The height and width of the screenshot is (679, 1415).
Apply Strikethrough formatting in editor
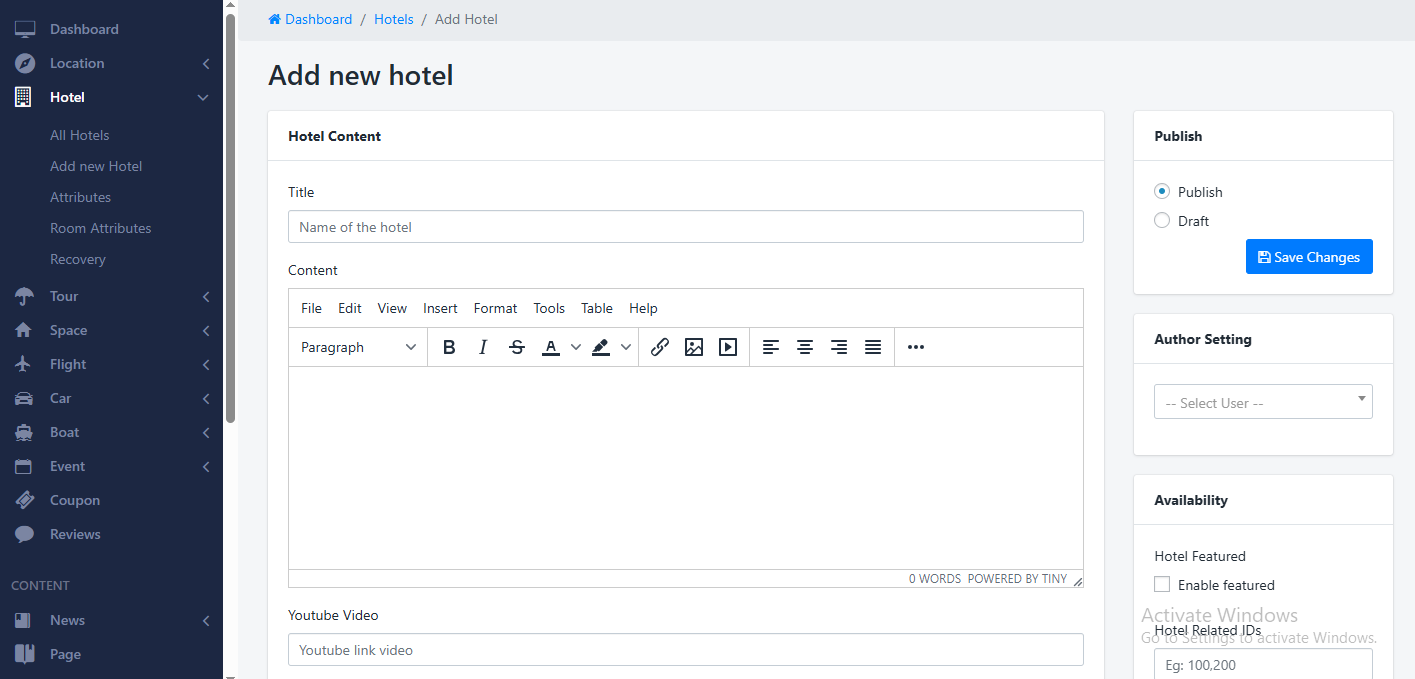(x=517, y=347)
